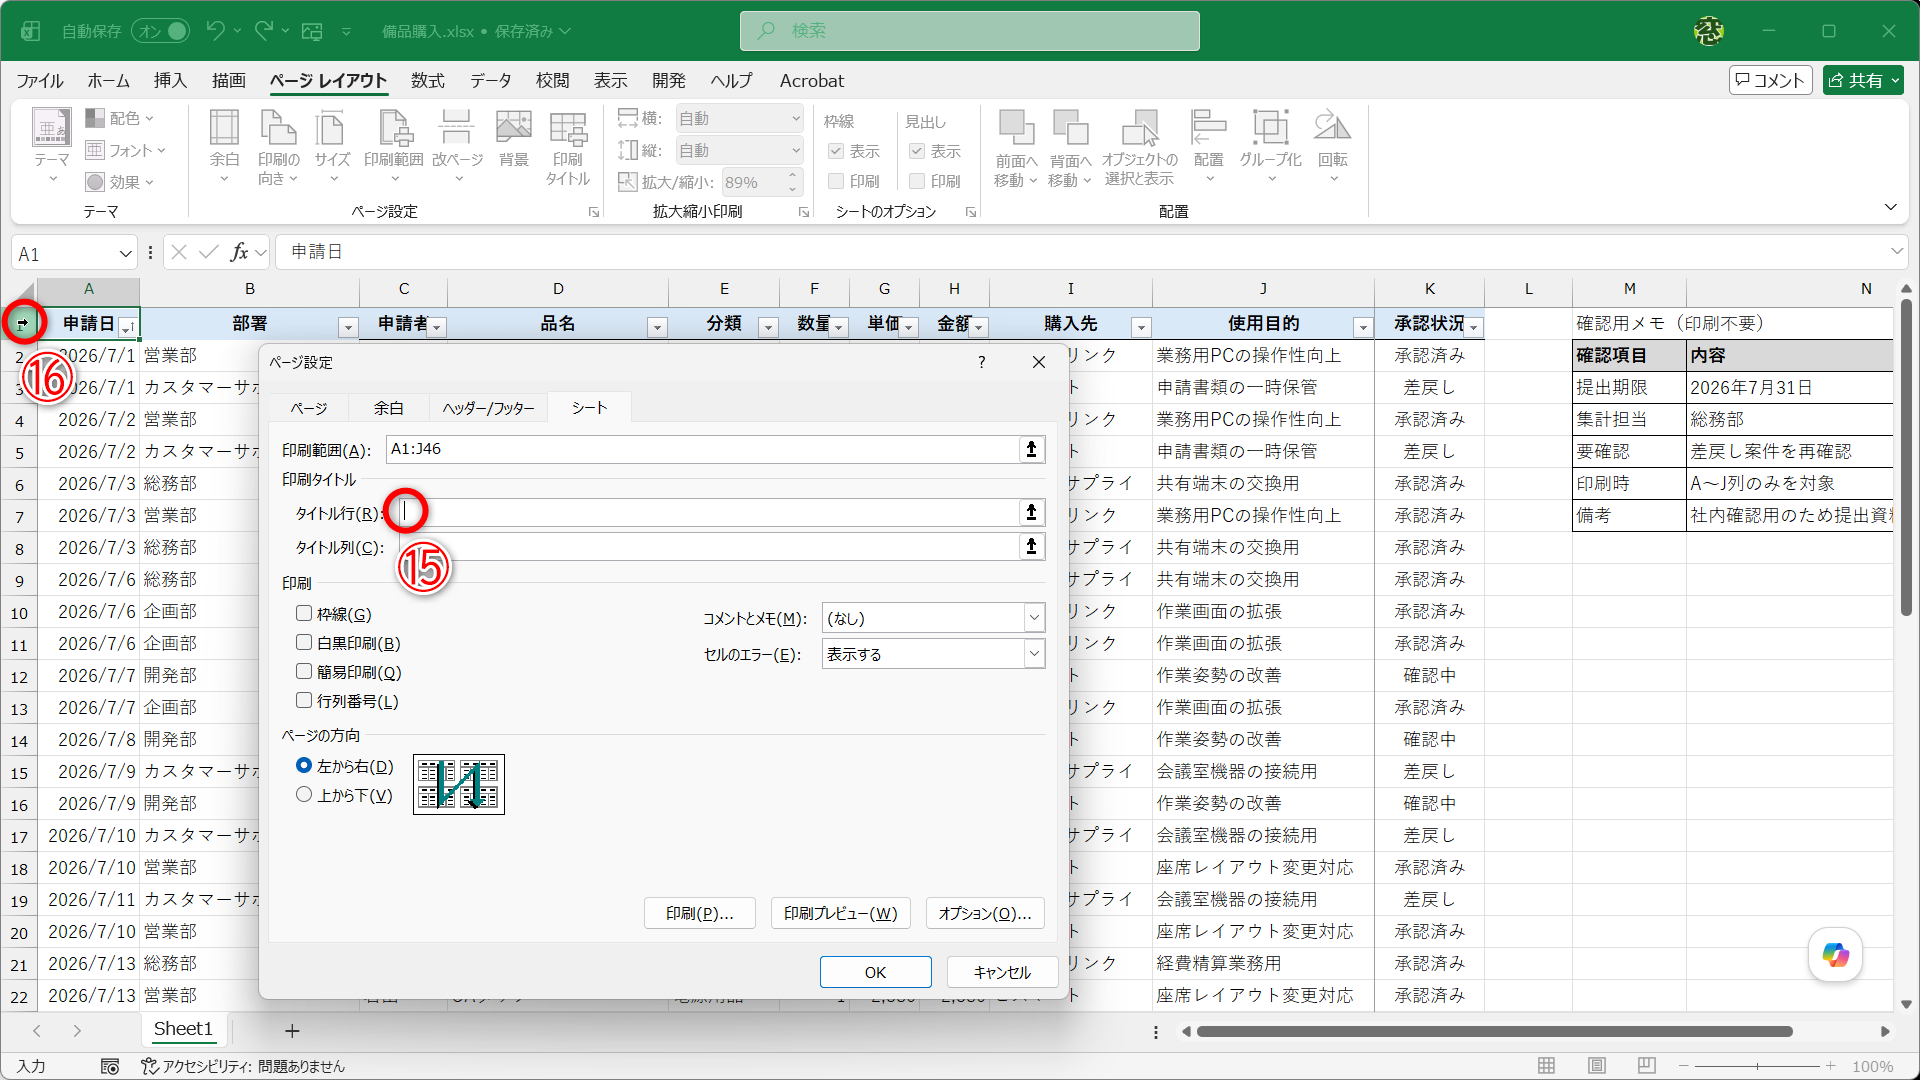Click the タイトル列 range selector arrow
This screenshot has width=1920, height=1080.
1031,546
